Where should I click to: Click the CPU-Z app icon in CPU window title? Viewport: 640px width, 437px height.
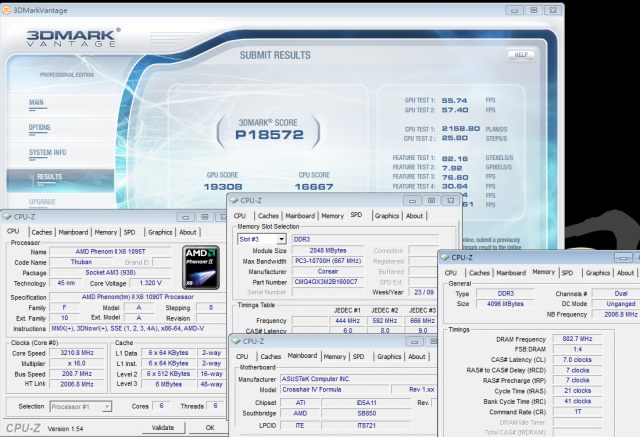[7, 217]
